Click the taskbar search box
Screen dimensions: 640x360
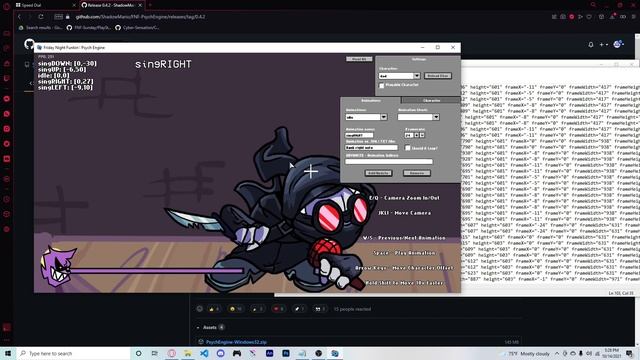(x=73, y=353)
